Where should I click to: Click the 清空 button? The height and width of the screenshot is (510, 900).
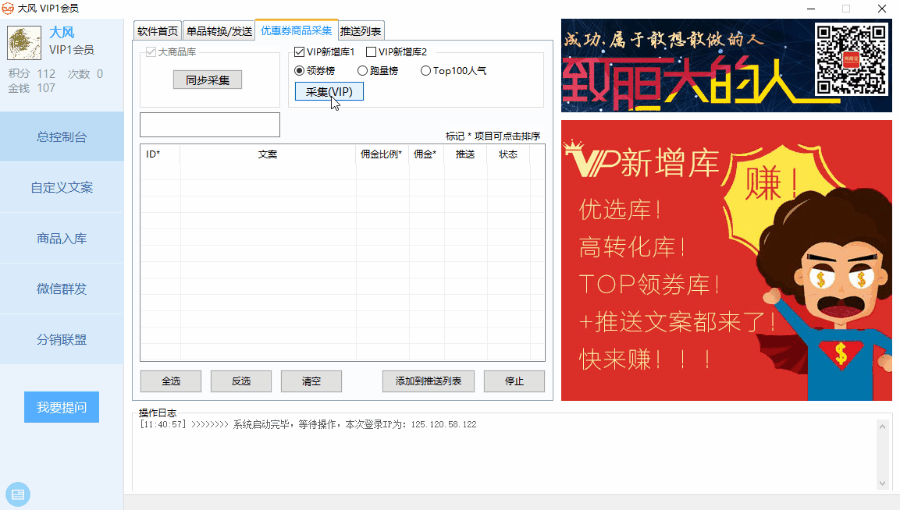pos(311,381)
